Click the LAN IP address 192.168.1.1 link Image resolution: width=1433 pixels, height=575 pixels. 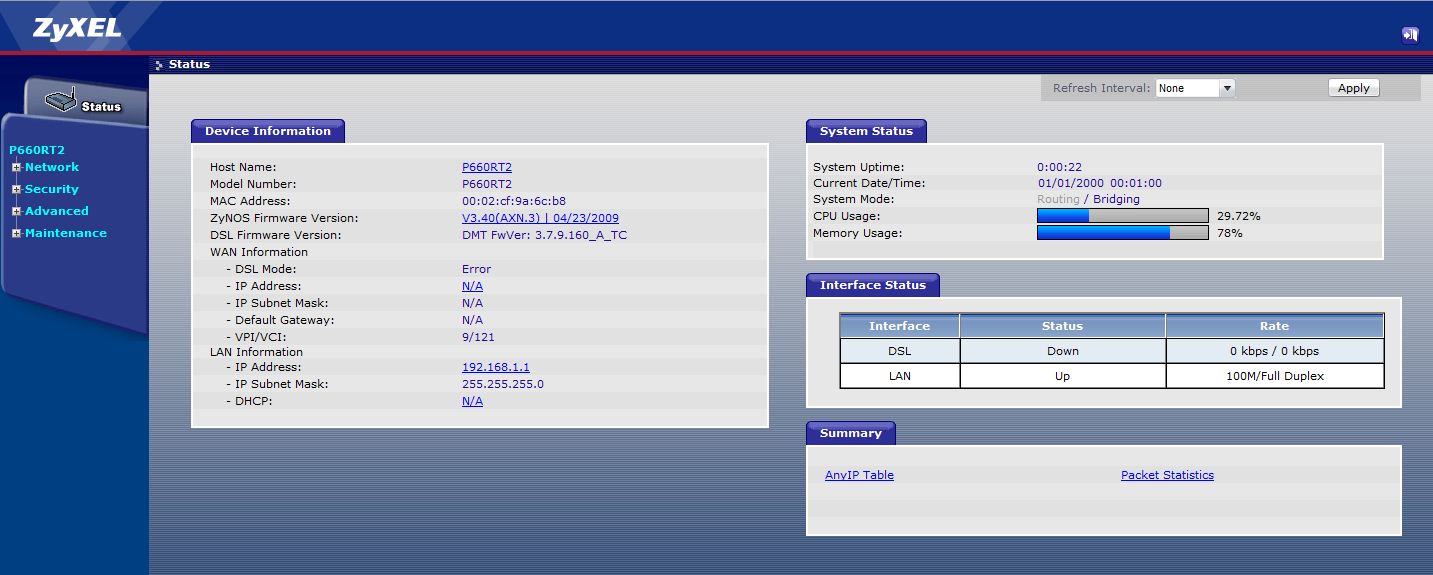coord(495,367)
